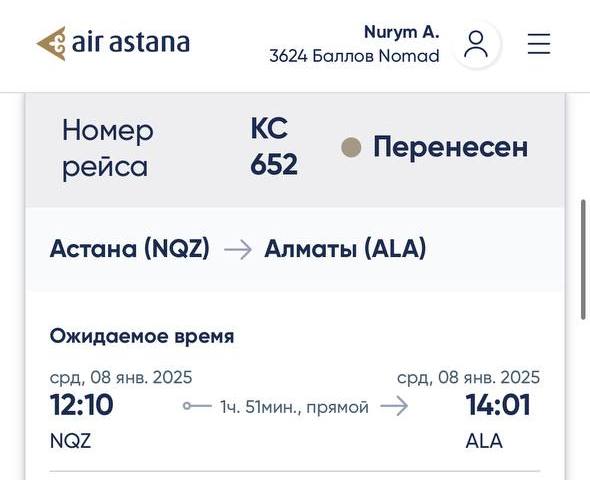This screenshot has height=480, width=590.
Task: Select flight number KC 652
Action: click(x=274, y=147)
